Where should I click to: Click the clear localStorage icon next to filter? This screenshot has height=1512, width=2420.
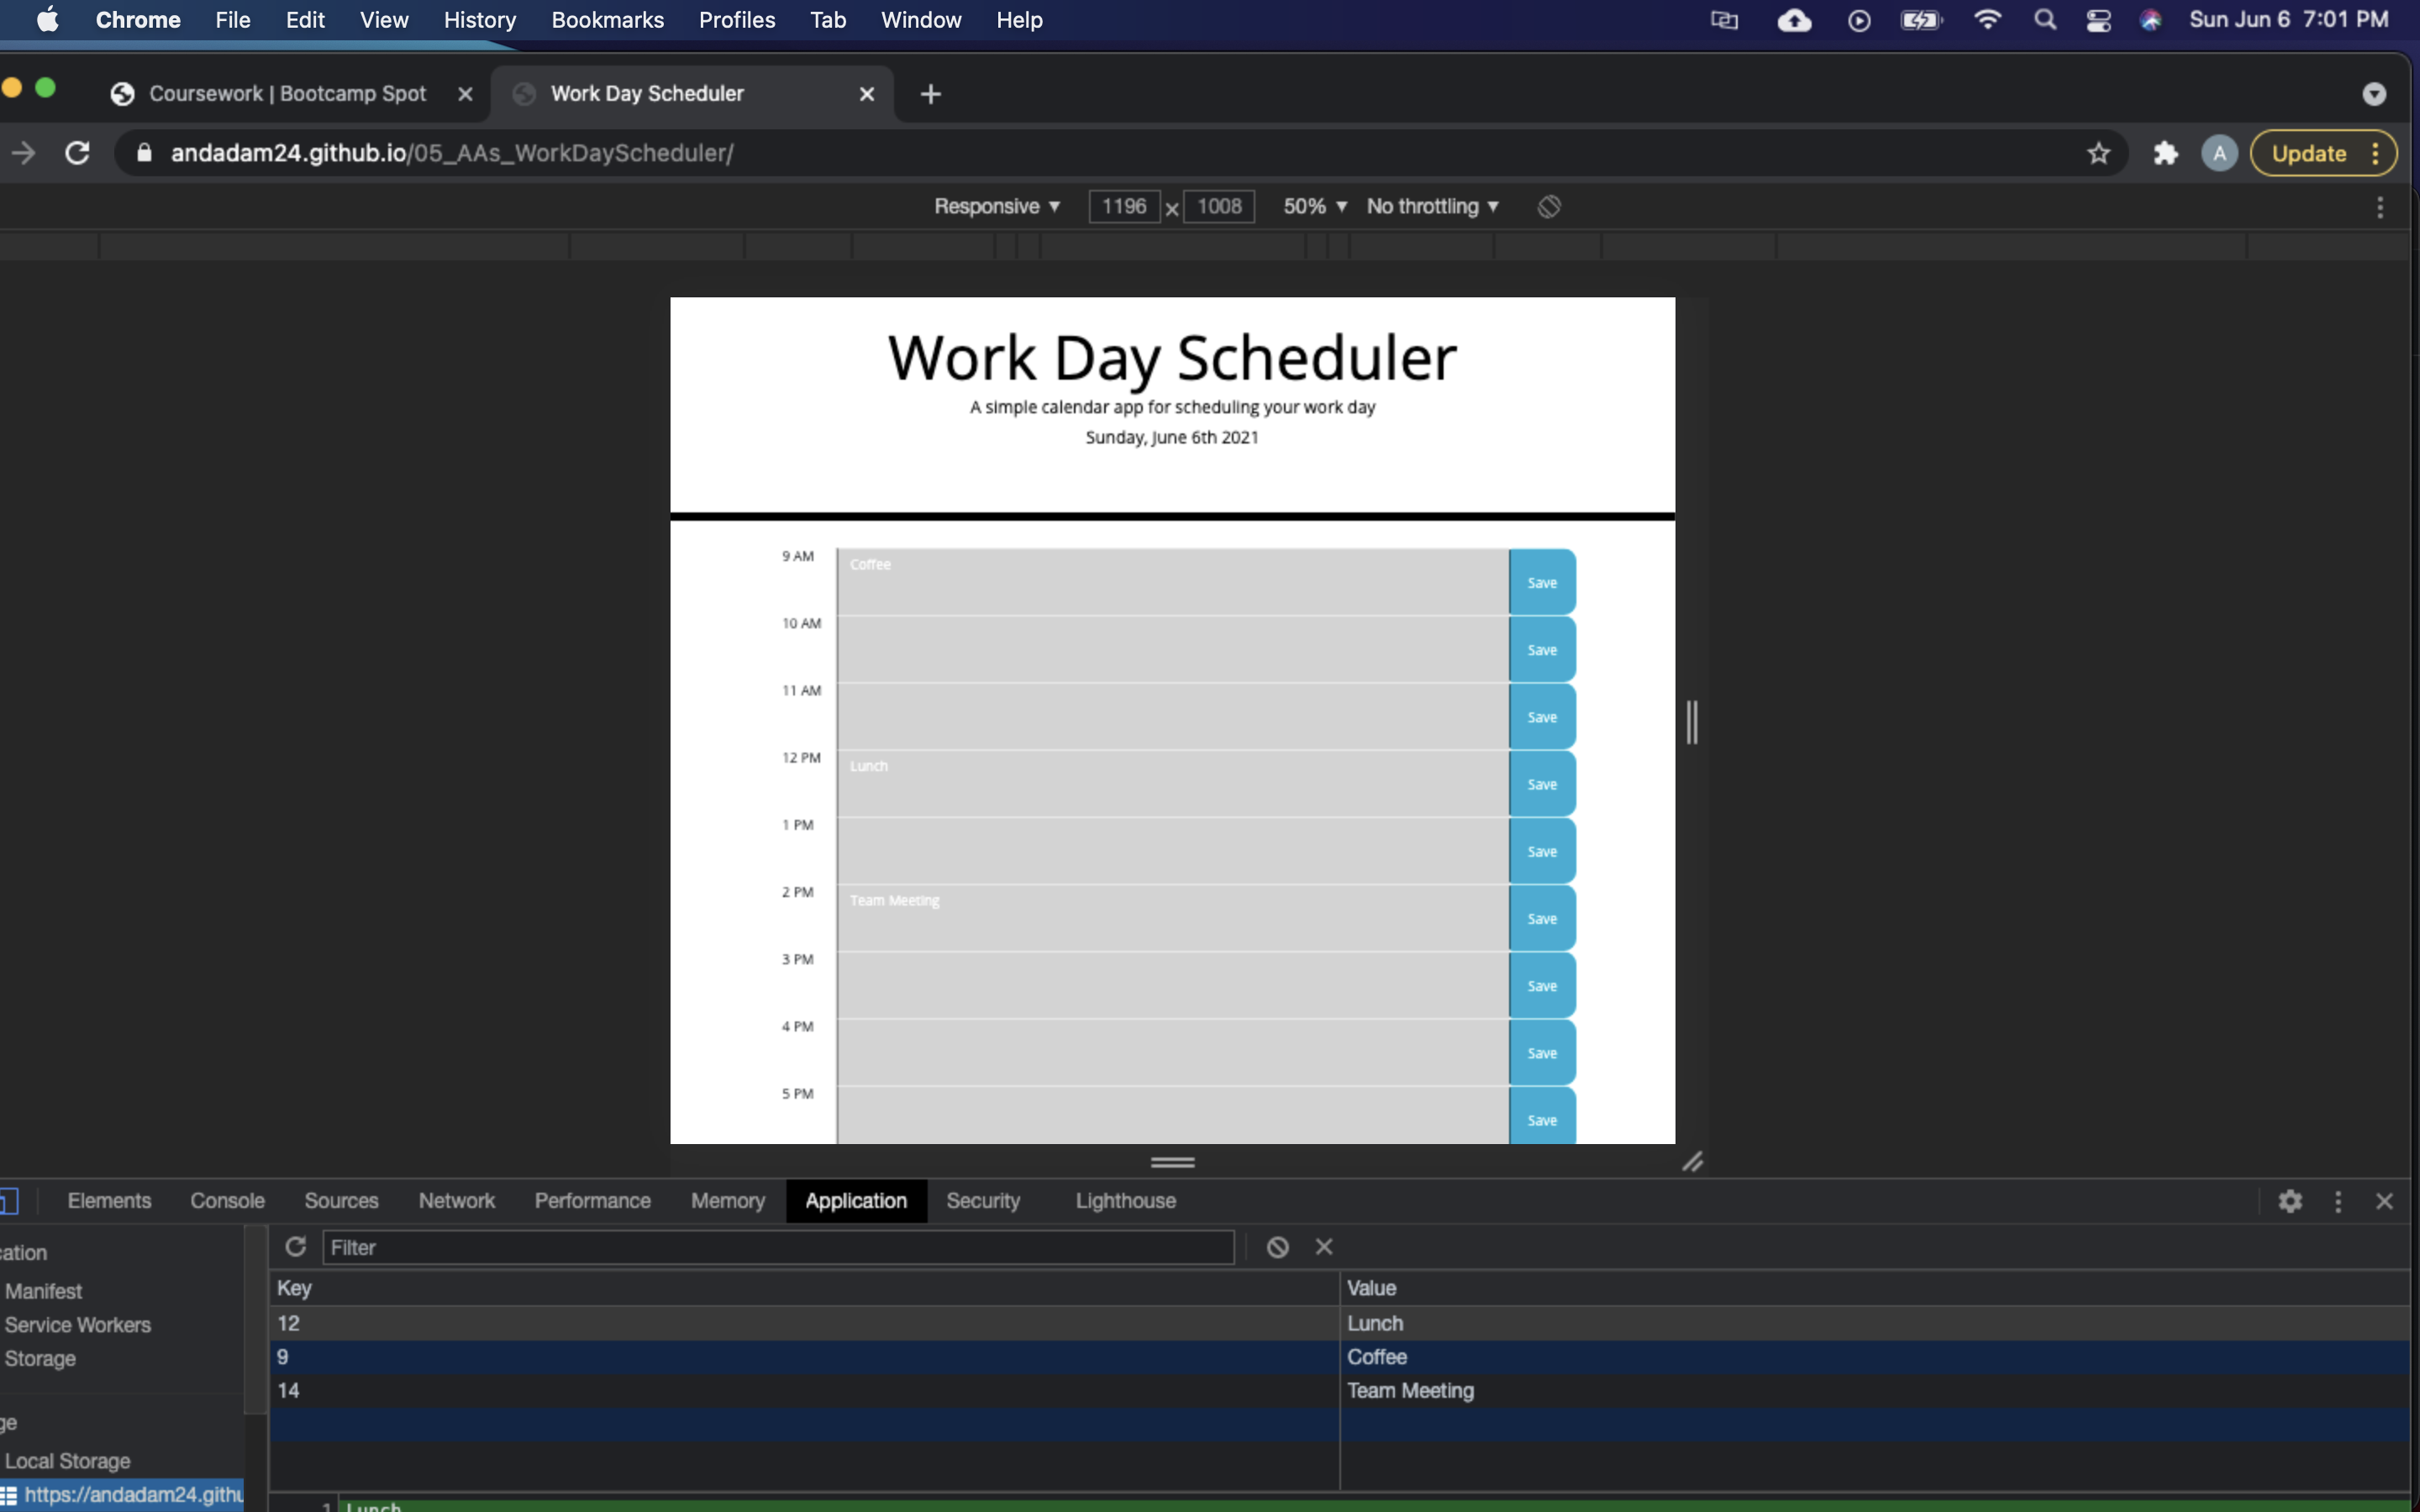1277,1246
